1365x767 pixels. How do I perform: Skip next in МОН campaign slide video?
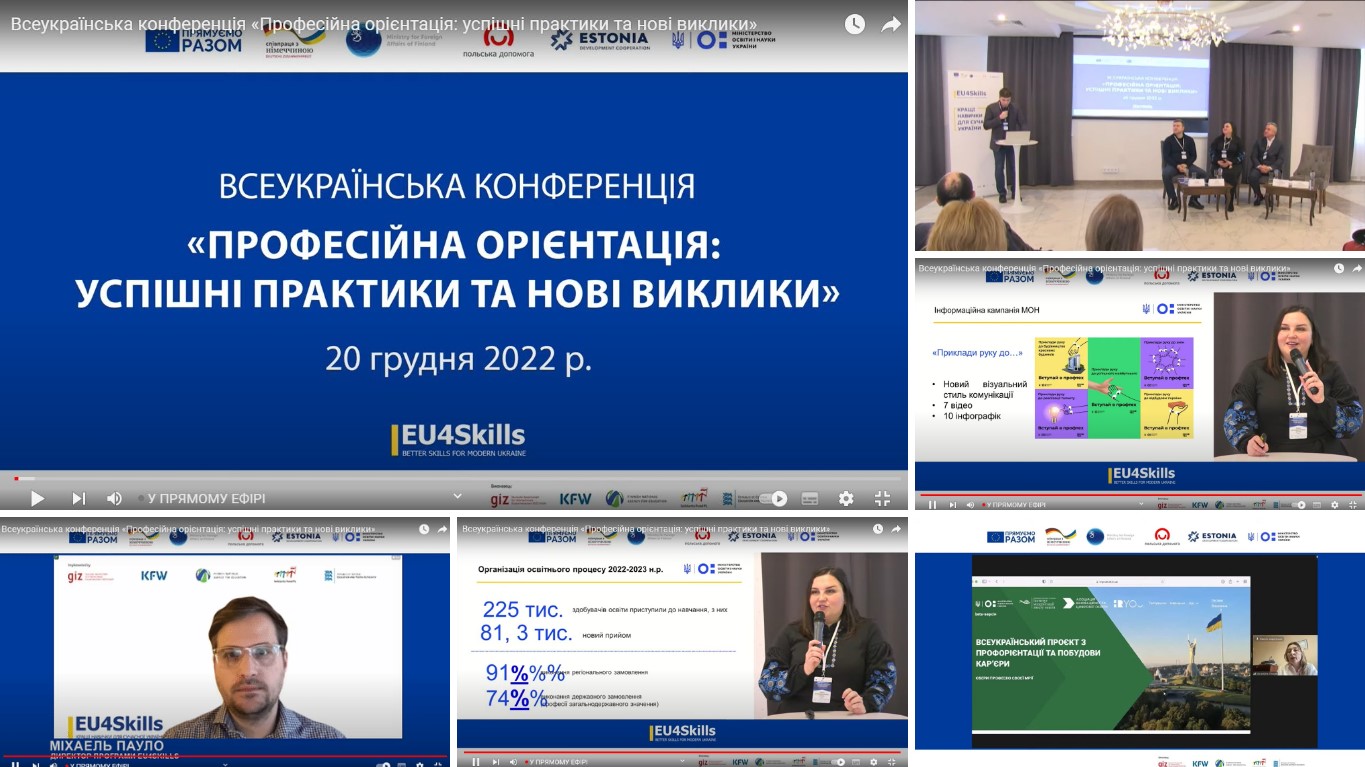click(x=953, y=505)
